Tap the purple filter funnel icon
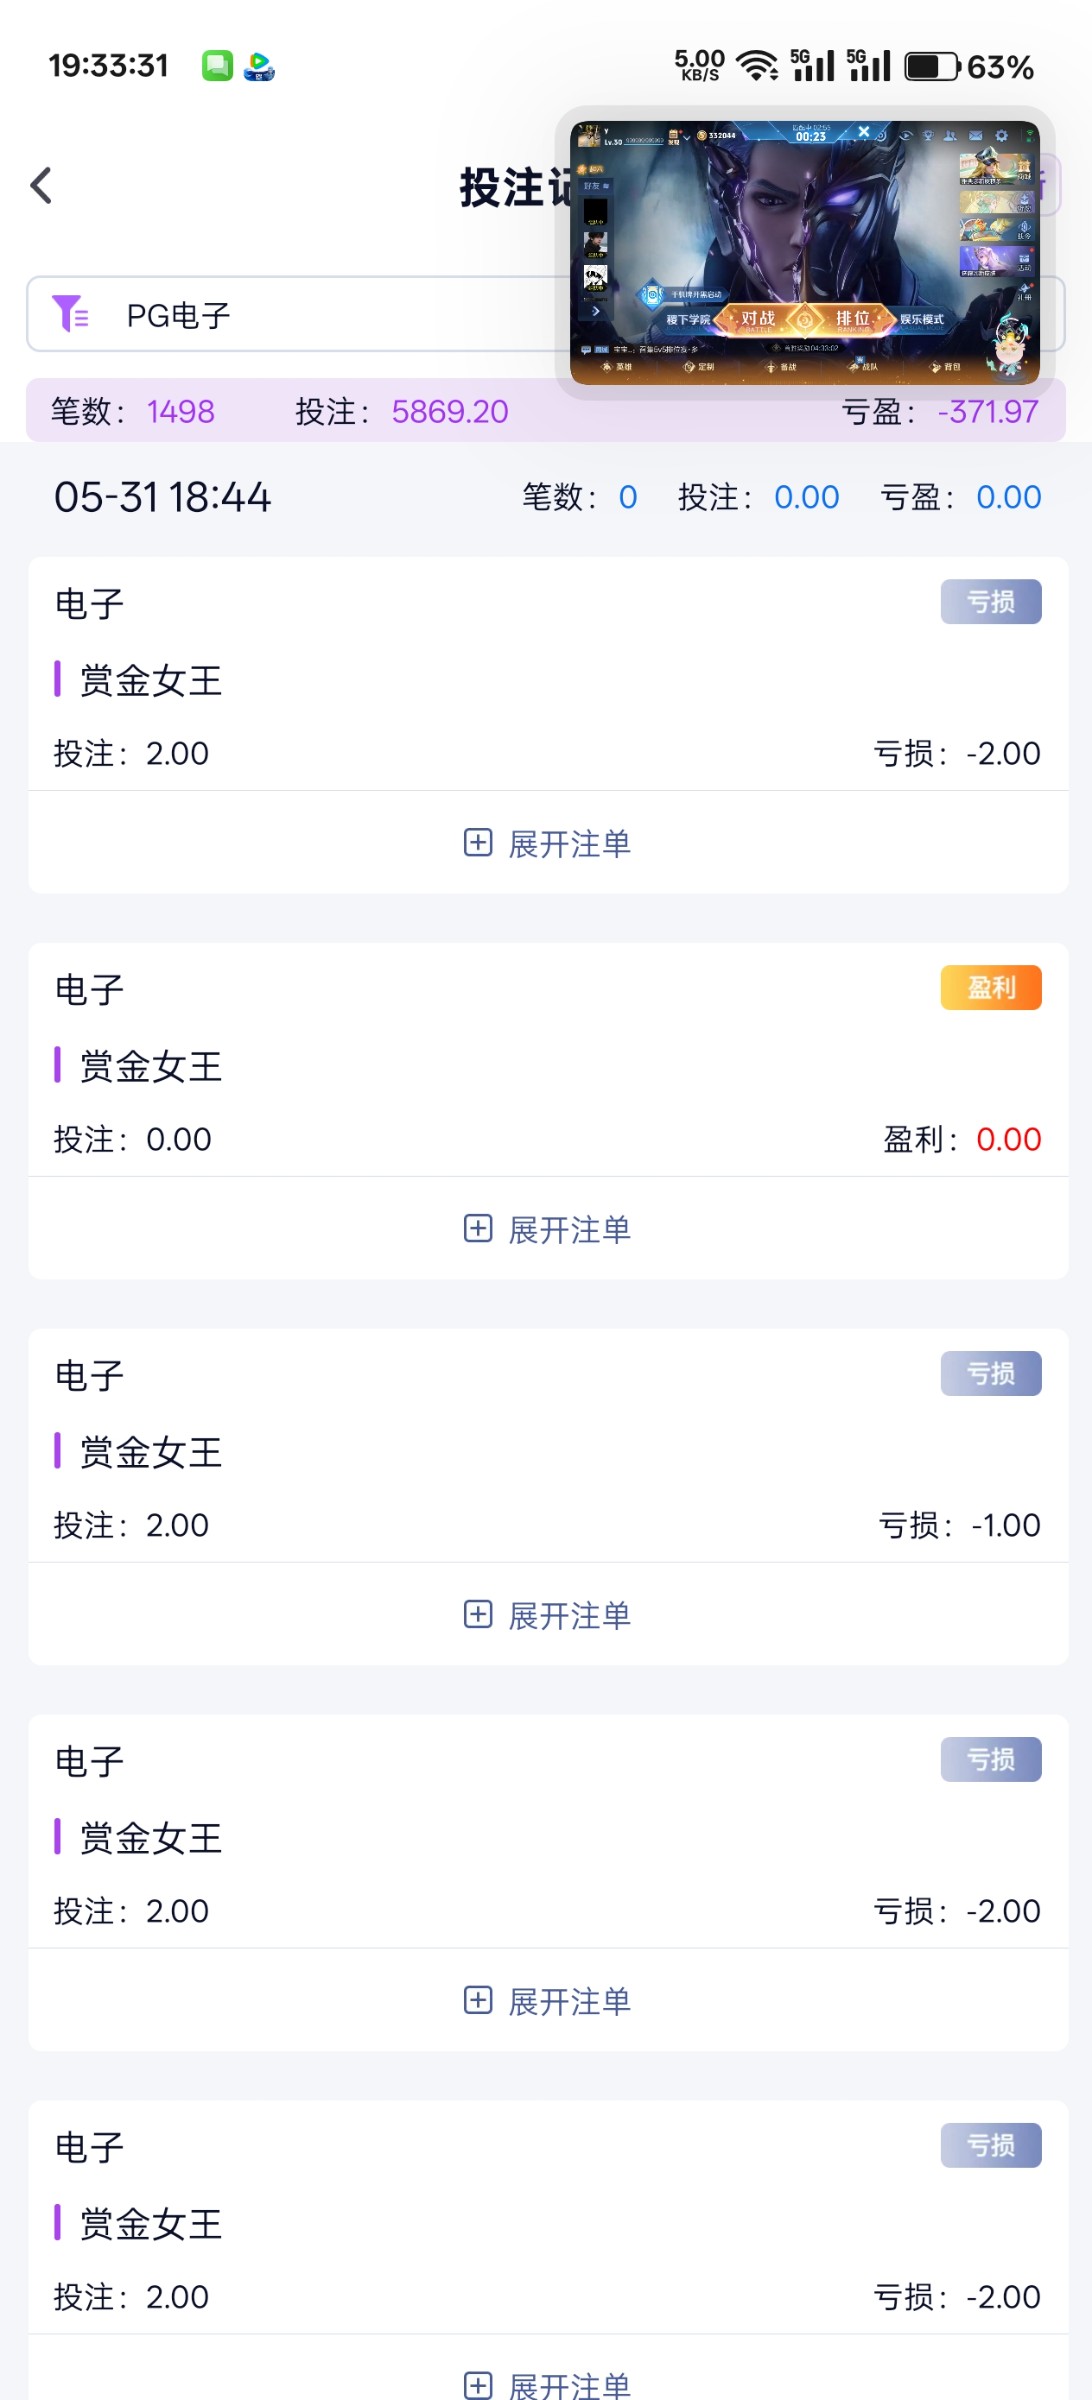 tap(70, 314)
